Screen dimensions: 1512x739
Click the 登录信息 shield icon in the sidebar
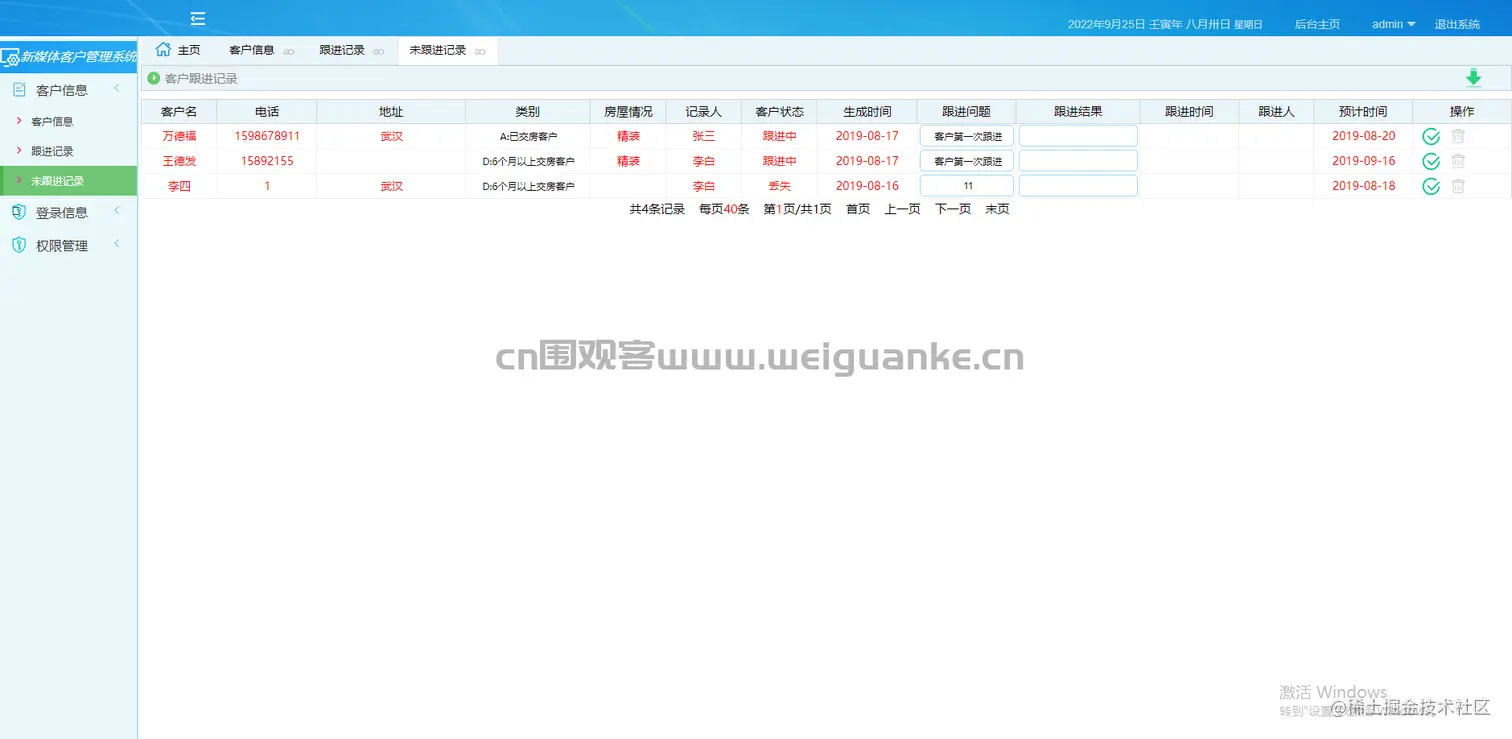click(x=19, y=212)
